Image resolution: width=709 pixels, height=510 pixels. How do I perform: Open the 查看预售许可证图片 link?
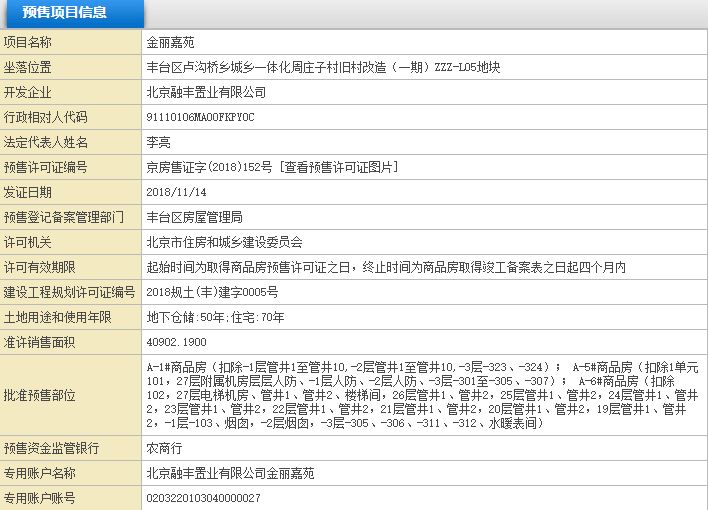(339, 167)
